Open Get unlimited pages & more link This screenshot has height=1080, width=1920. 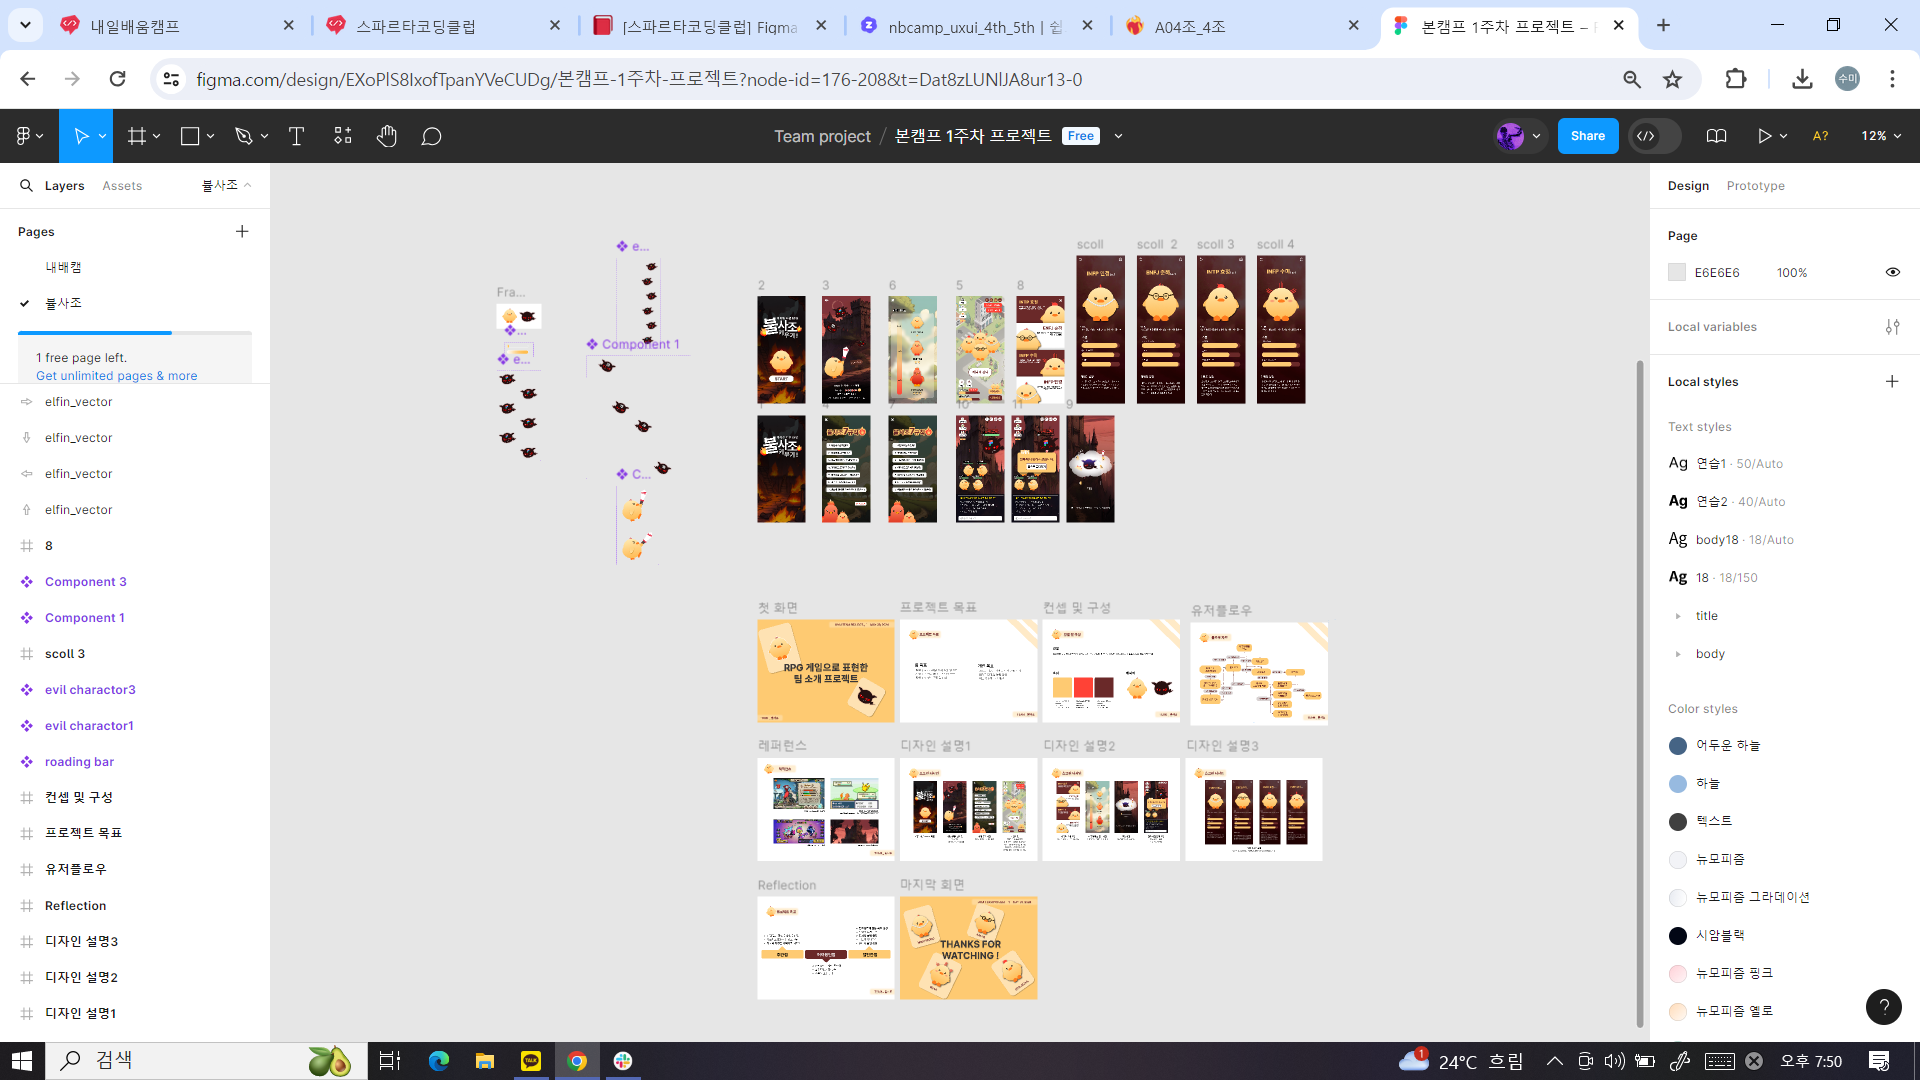tap(116, 376)
